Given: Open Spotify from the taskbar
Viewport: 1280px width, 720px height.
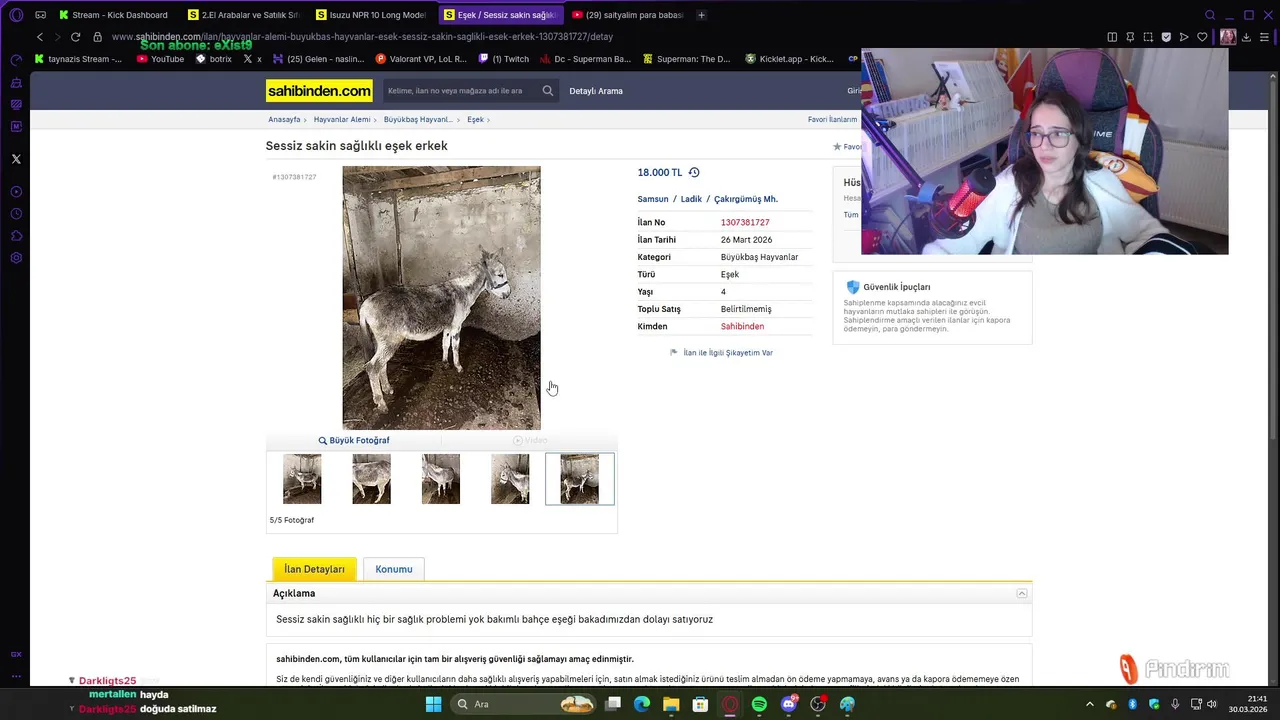Looking at the screenshot, I should pos(759,704).
